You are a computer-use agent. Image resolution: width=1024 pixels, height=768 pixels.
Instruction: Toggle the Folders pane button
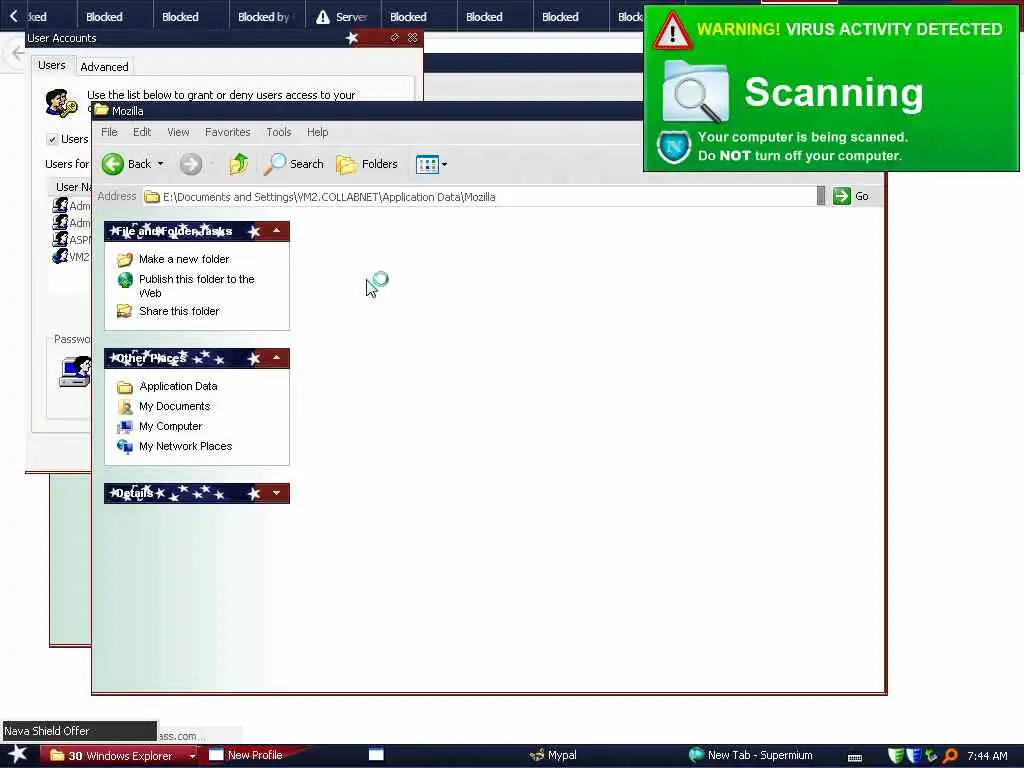[367, 164]
